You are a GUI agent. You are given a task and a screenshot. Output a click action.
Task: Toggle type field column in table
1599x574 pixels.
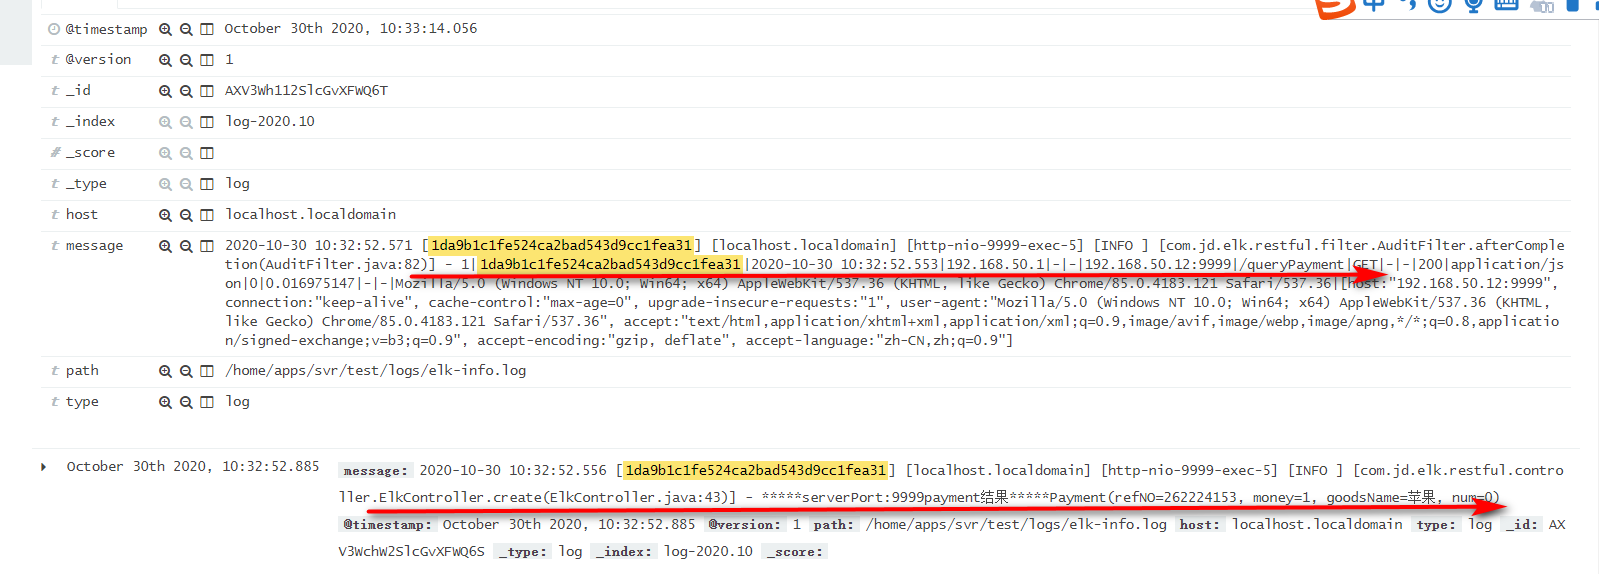[x=207, y=402]
